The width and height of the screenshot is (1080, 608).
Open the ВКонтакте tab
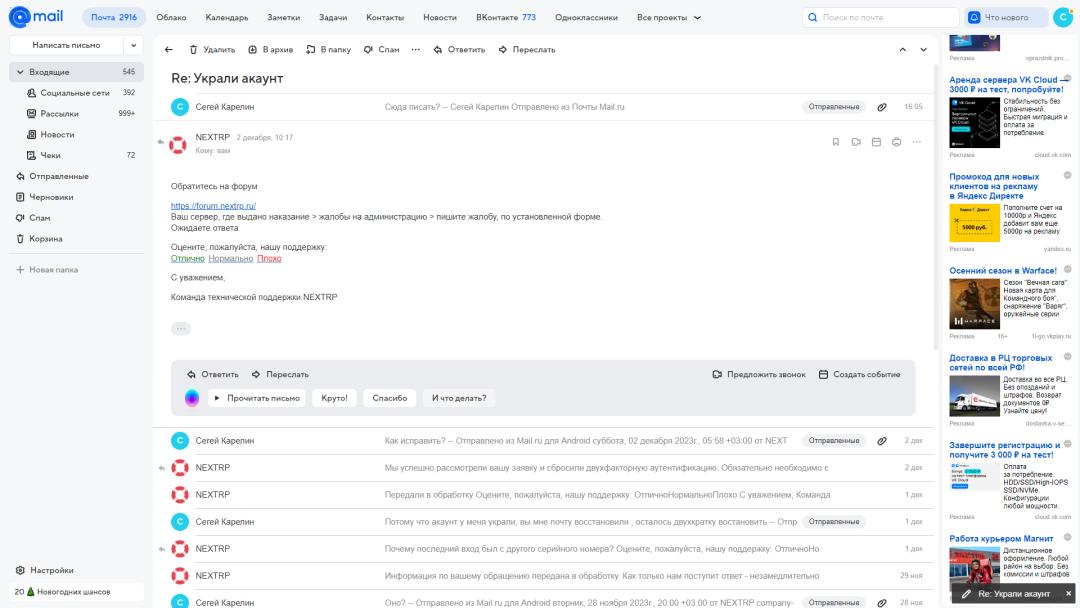point(506,17)
